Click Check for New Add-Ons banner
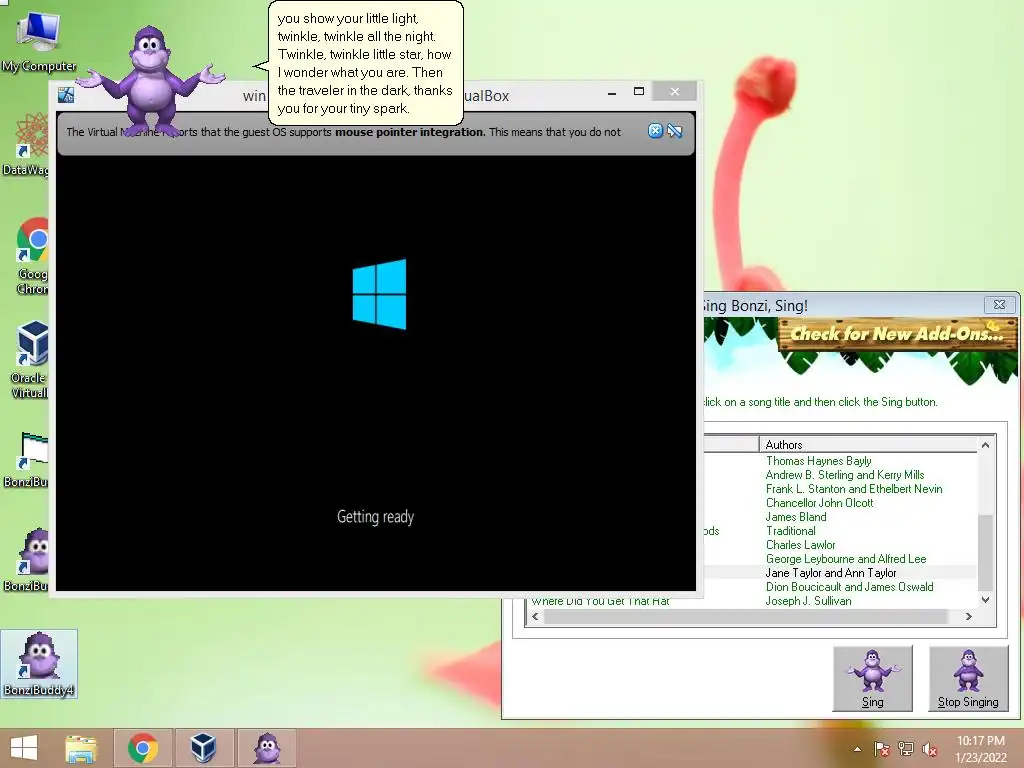1024x768 pixels. coord(897,334)
